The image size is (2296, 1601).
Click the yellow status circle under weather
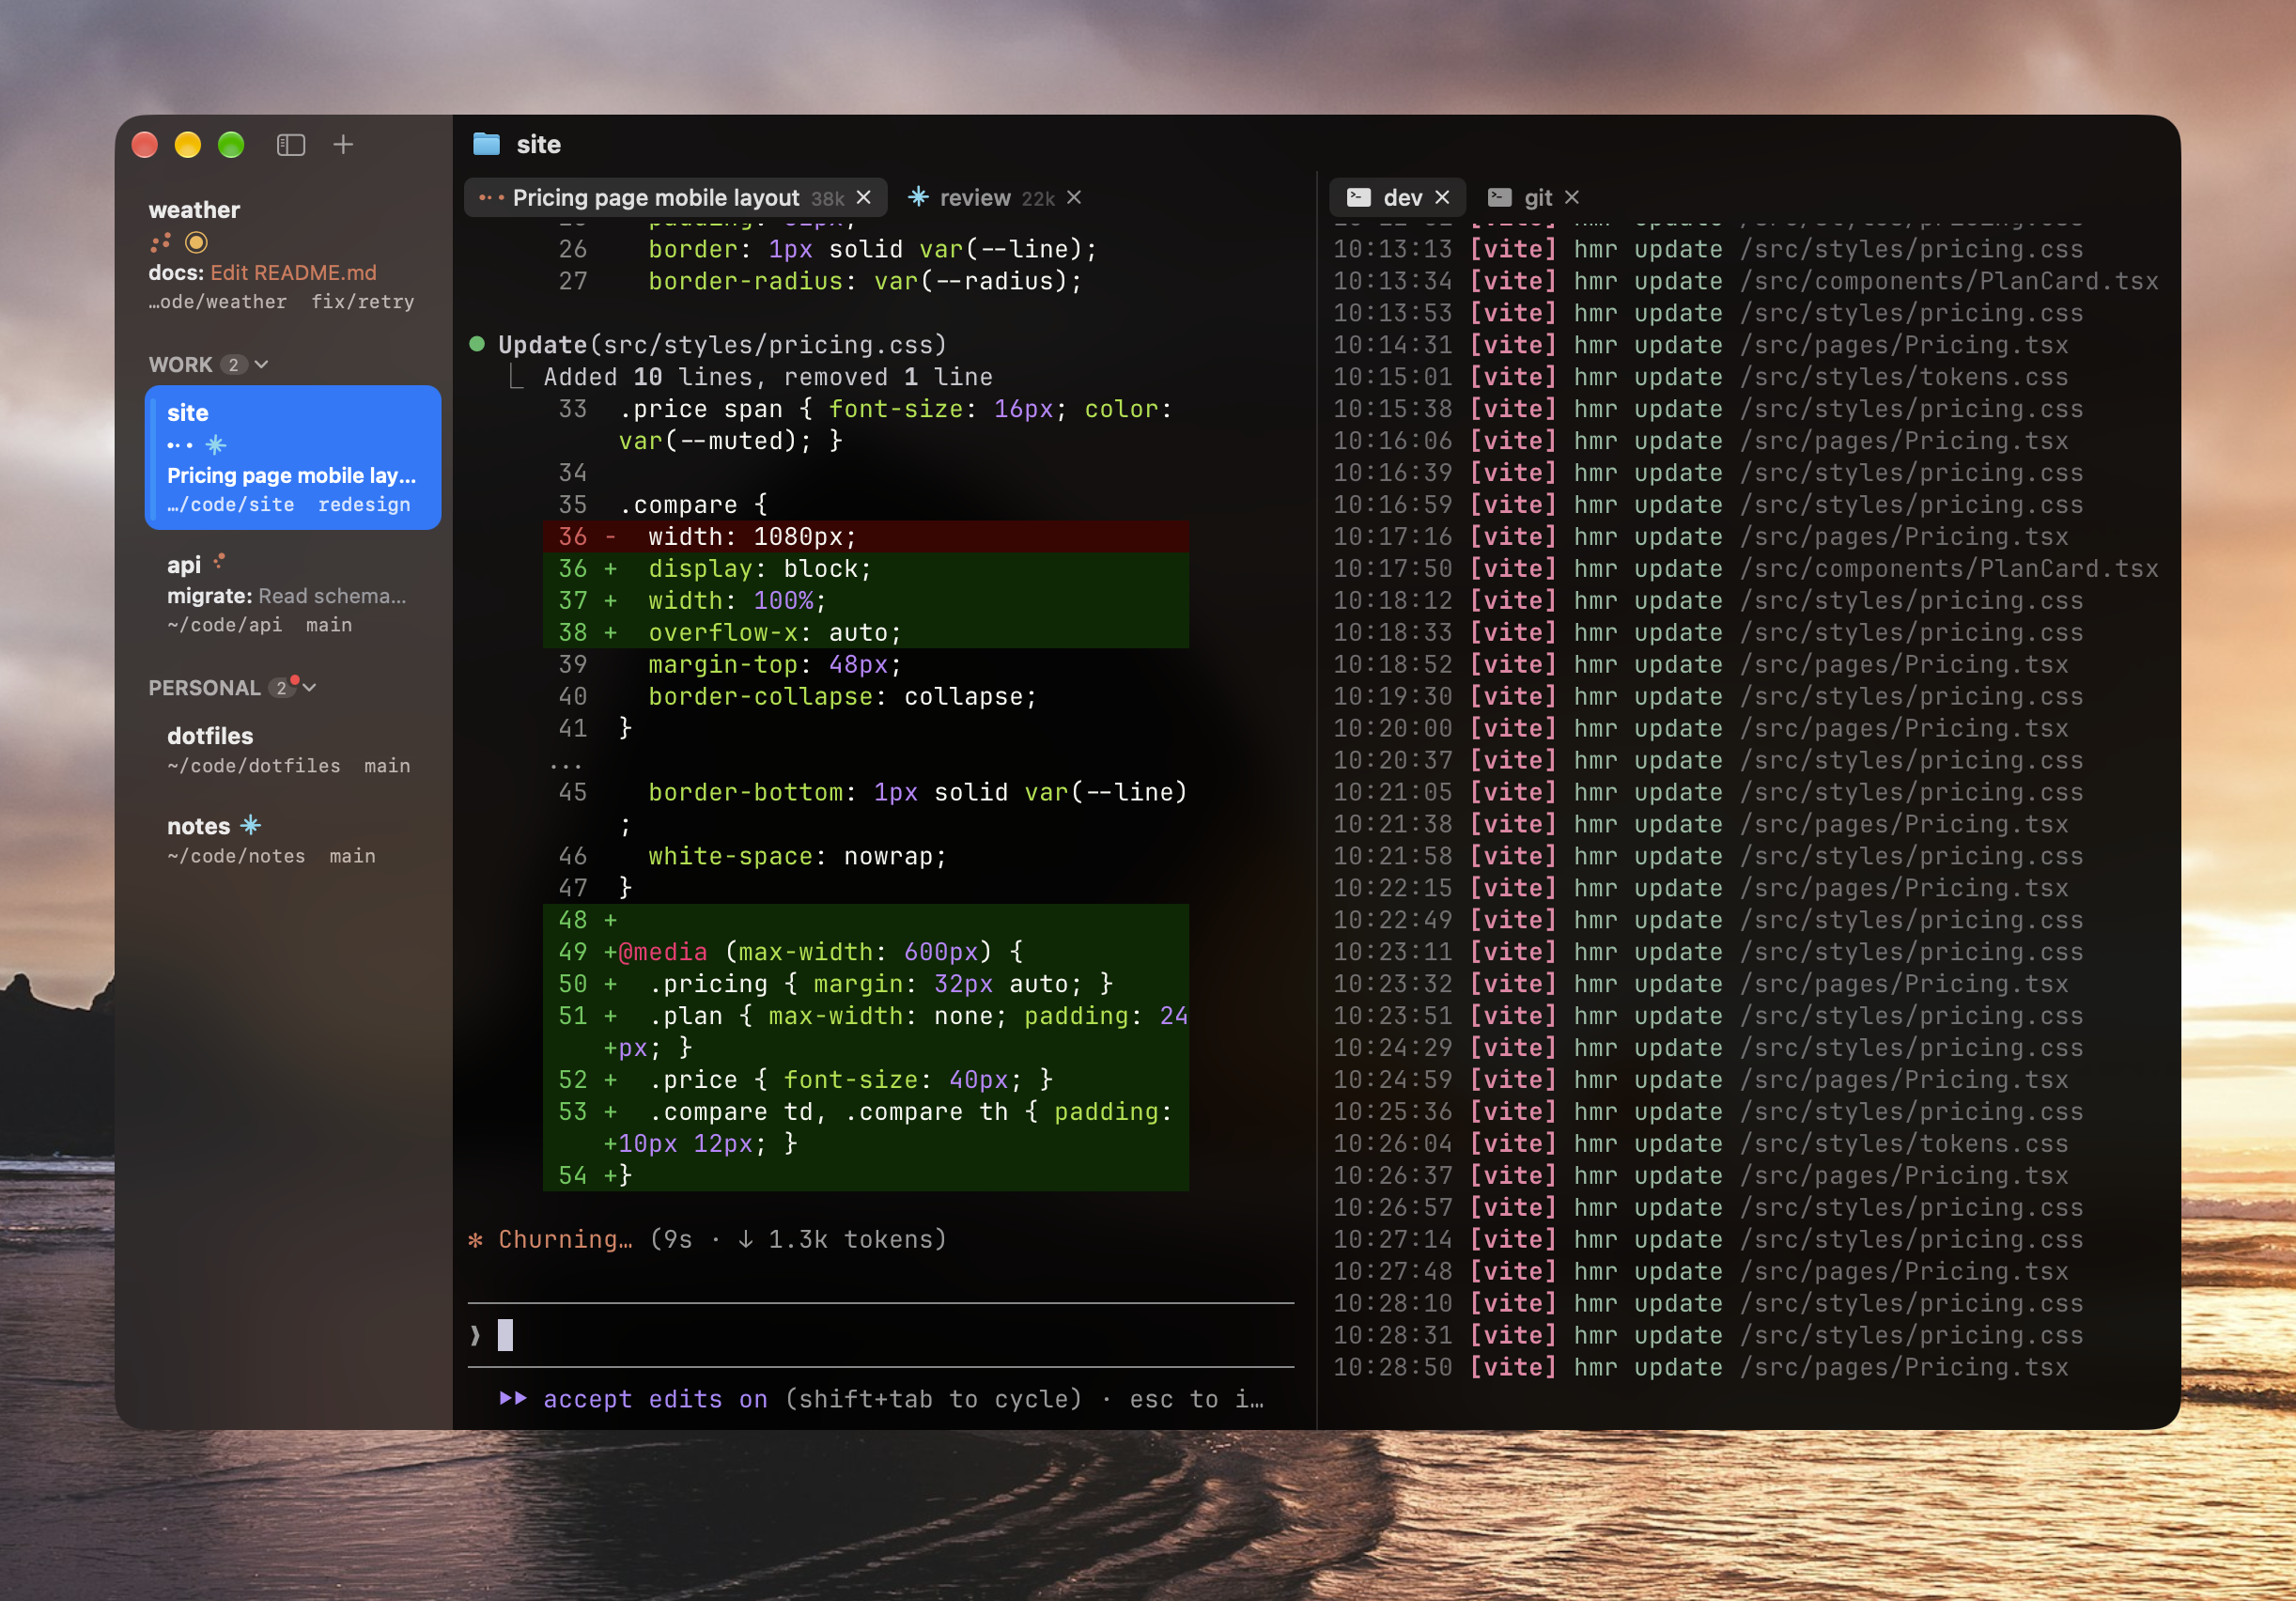click(x=196, y=242)
